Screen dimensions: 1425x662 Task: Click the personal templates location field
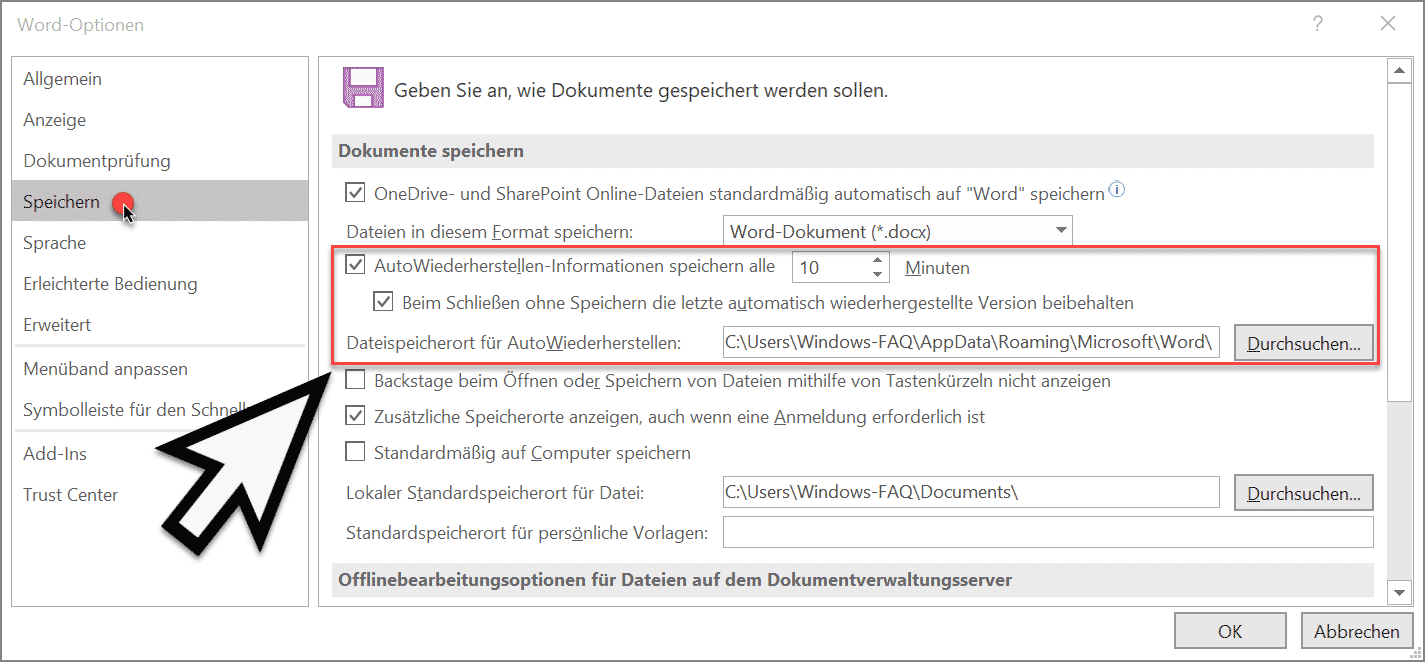1048,532
